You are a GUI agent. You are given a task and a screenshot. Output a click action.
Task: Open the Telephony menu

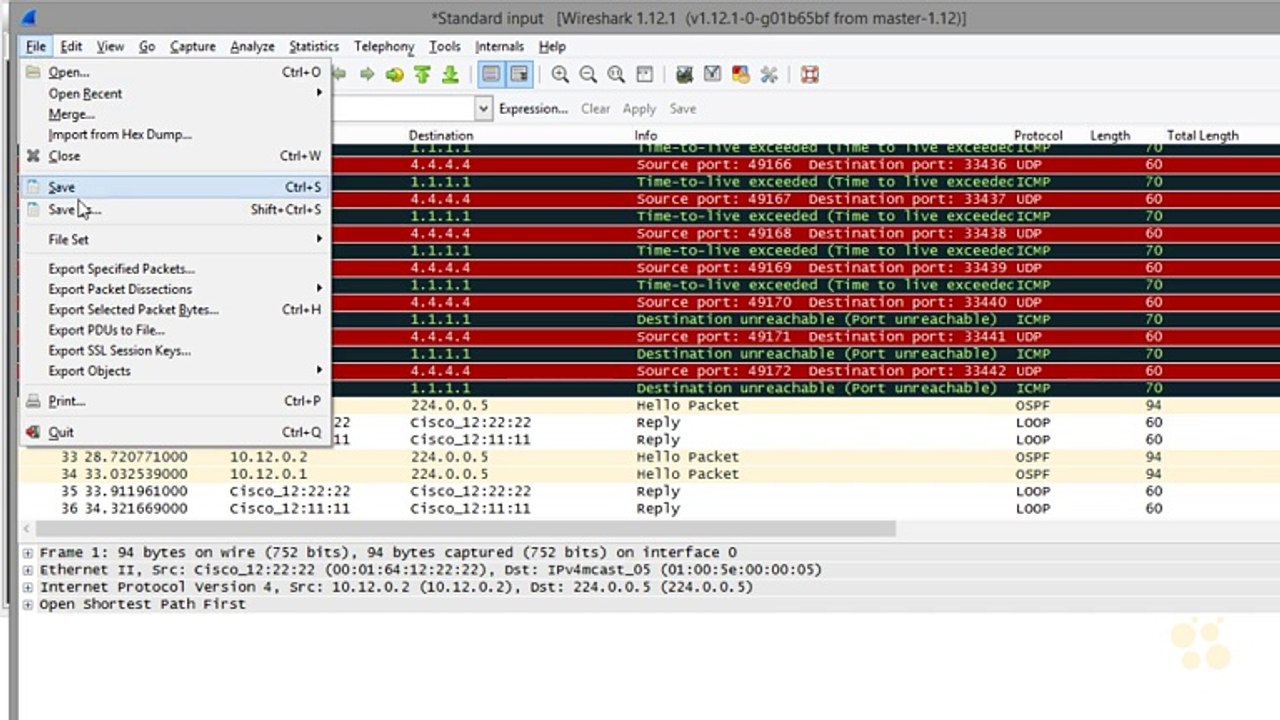pos(384,46)
